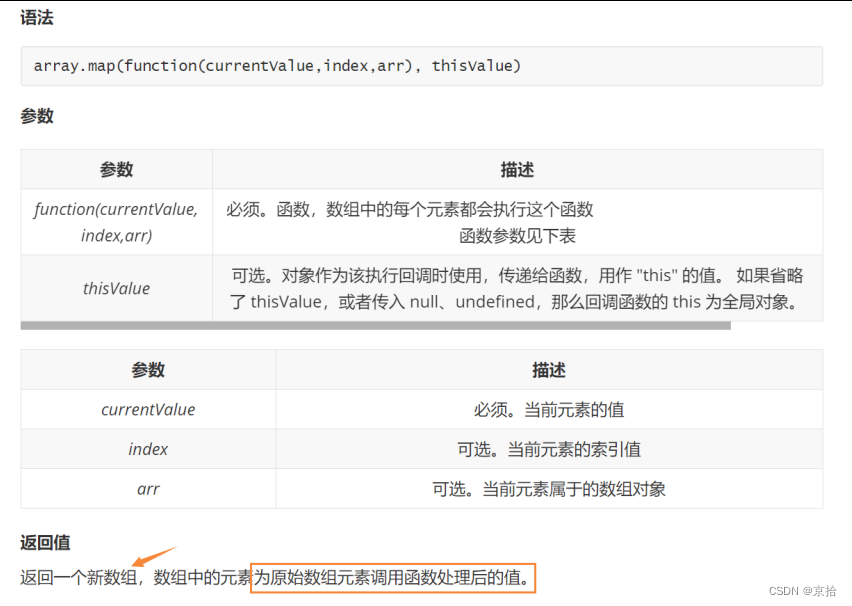Click the thisValue description starting '可选。对象作为该执行回调时使用'
The width and height of the screenshot is (852, 606).
(x=517, y=288)
